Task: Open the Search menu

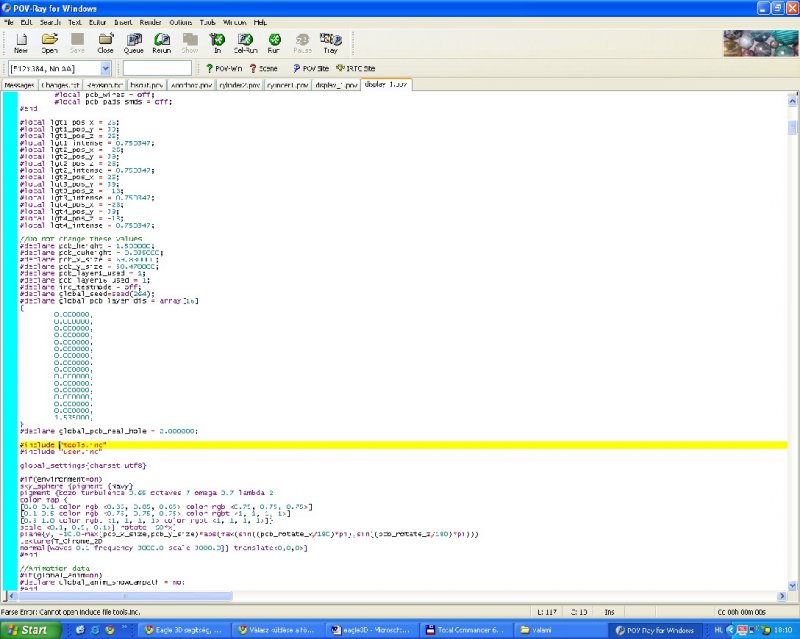Action: (50, 22)
